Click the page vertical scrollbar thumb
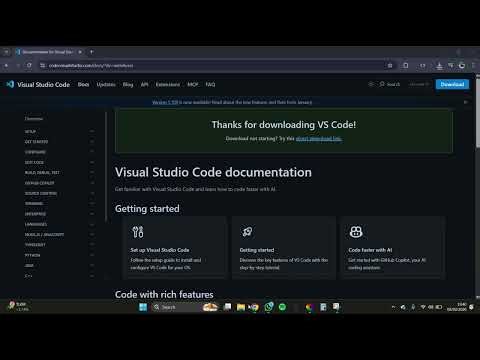The image size is (480, 360). tap(477, 113)
